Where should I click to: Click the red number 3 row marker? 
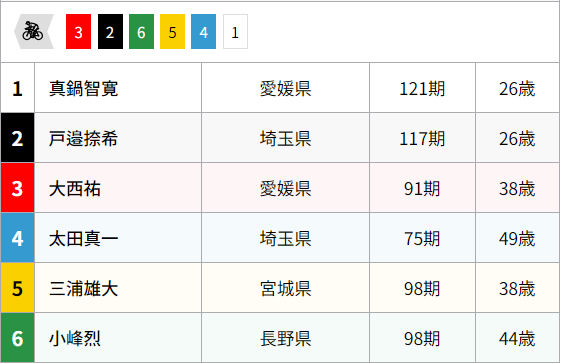[x=18, y=188]
